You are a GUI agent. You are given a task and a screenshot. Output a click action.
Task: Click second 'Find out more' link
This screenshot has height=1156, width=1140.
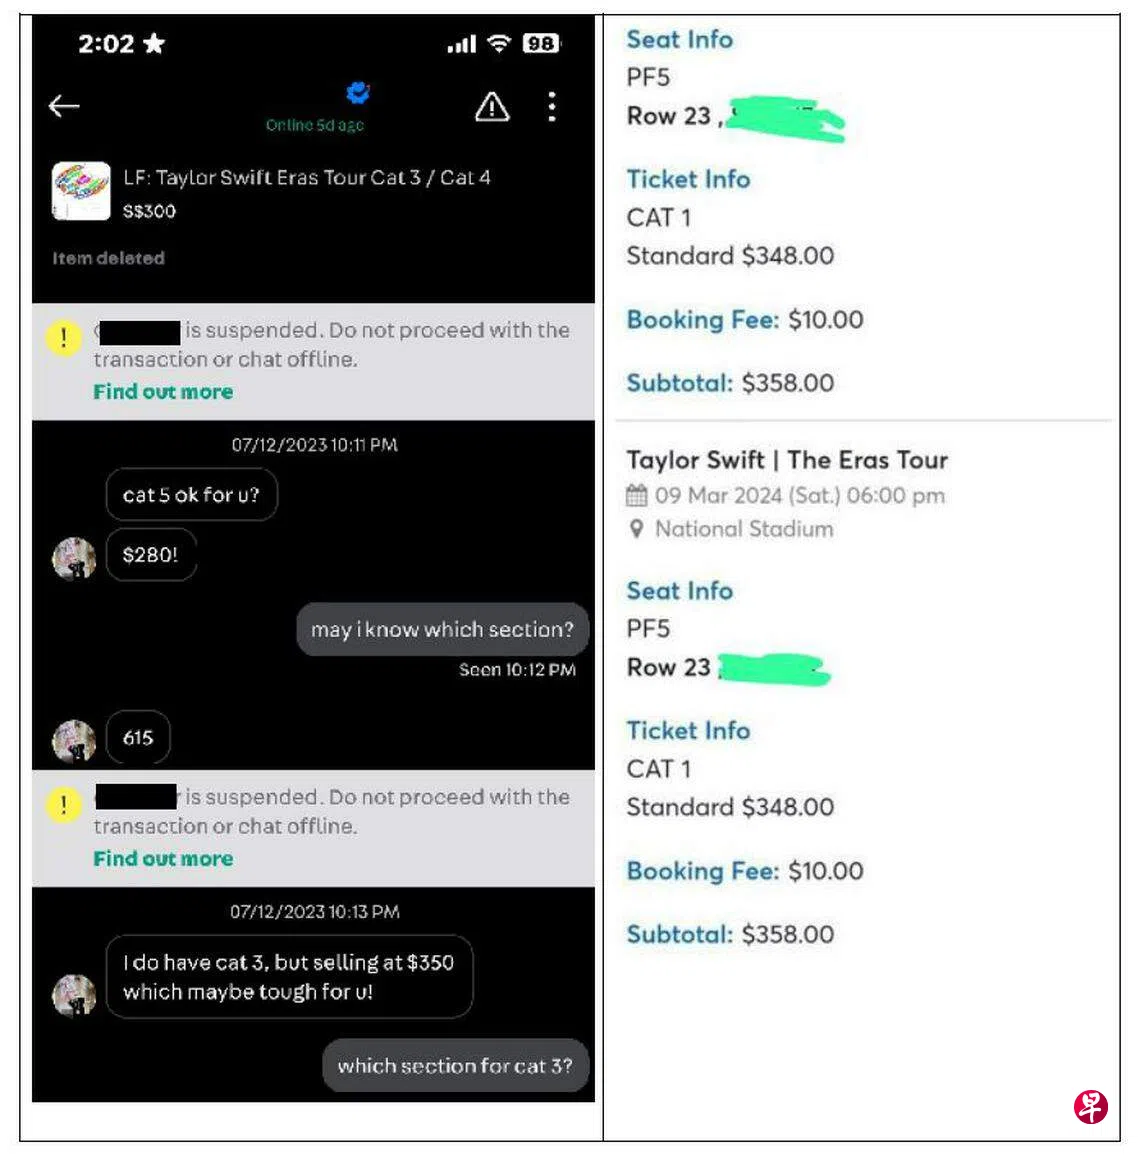pos(163,859)
